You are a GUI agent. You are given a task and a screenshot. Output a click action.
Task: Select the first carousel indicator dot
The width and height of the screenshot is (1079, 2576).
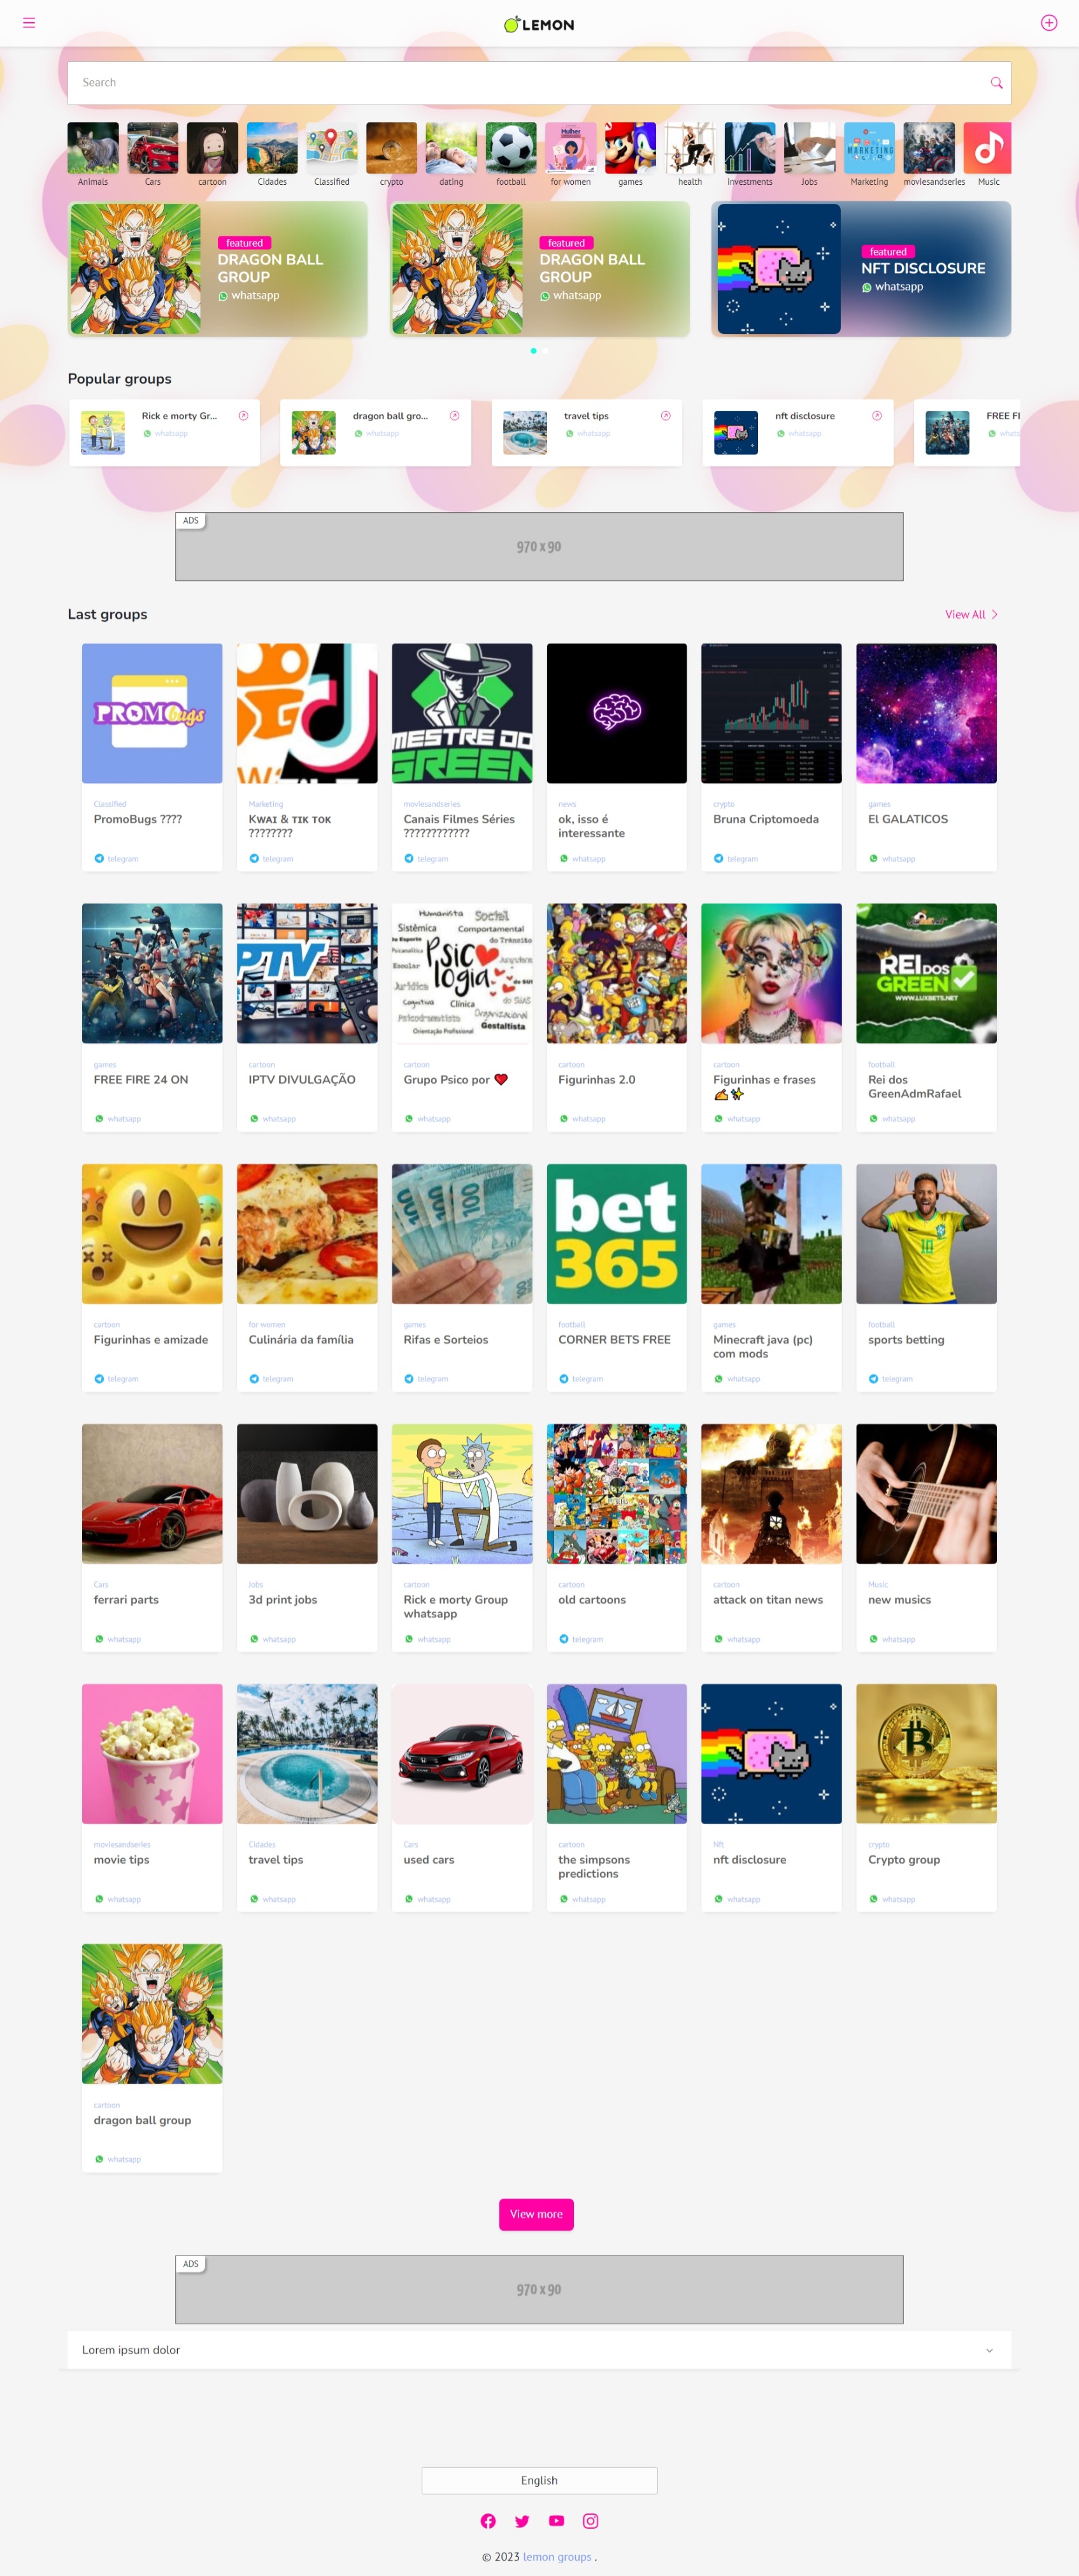pyautogui.click(x=533, y=351)
